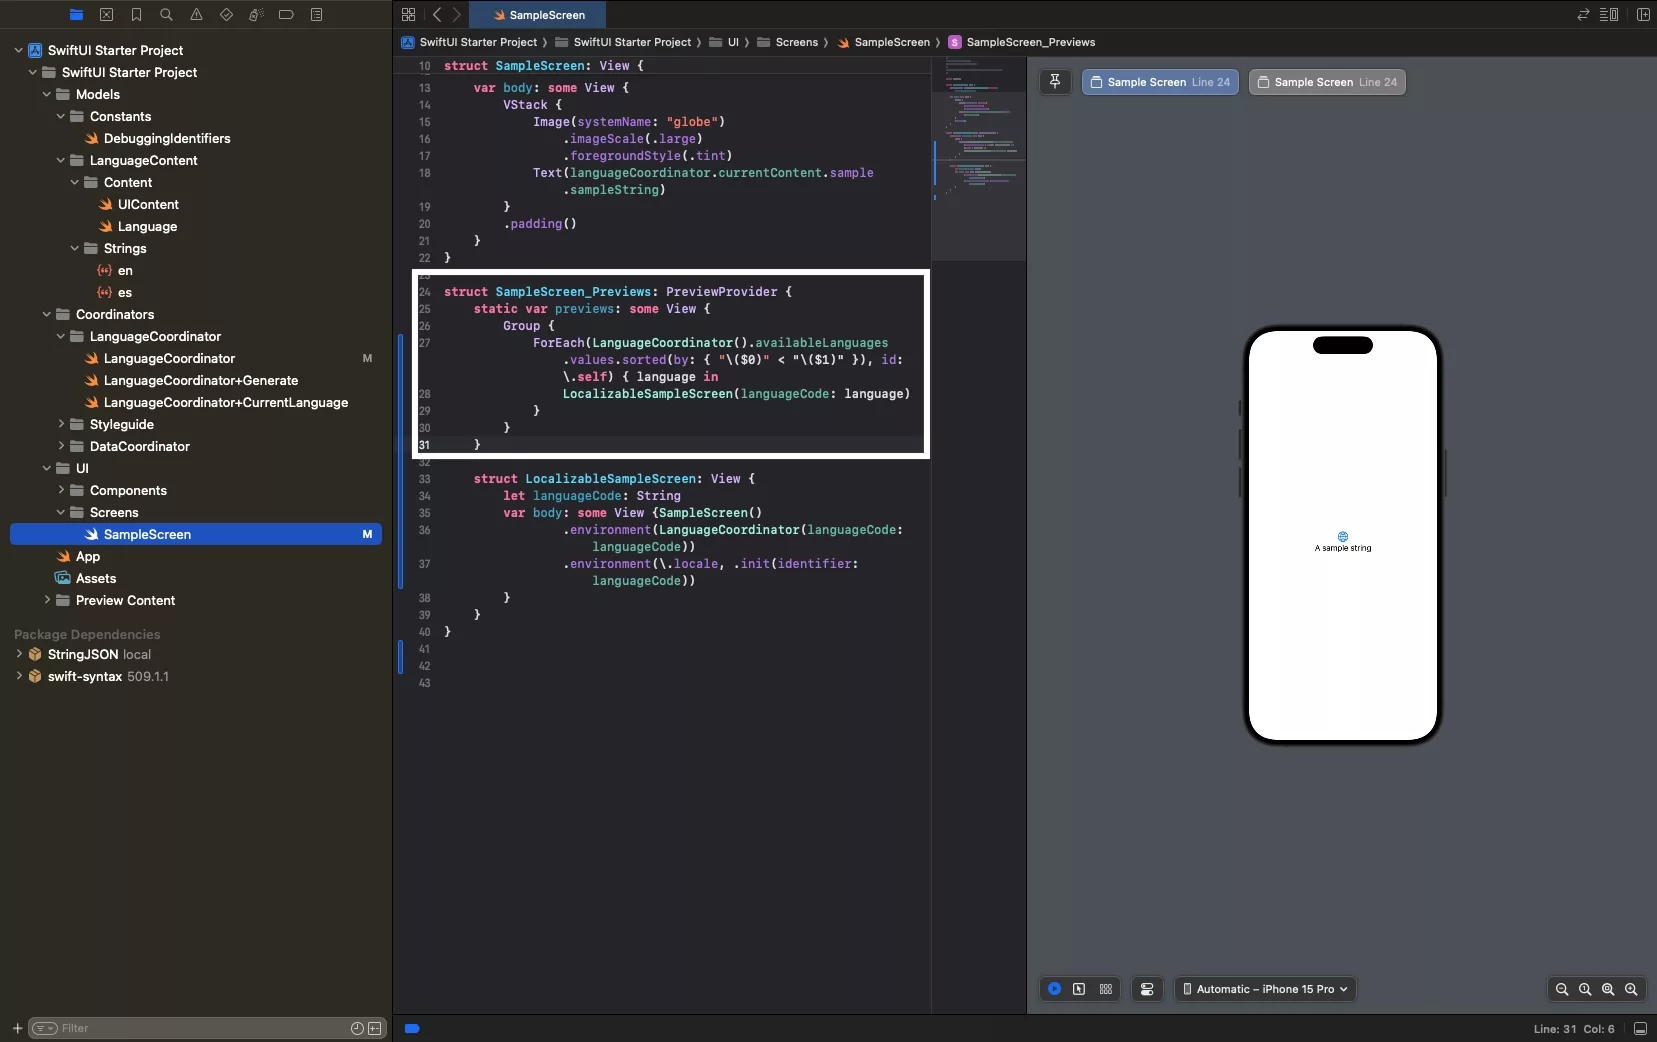The image size is (1657, 1042).
Task: Toggle source-controlled files filter
Action: 375,1028
